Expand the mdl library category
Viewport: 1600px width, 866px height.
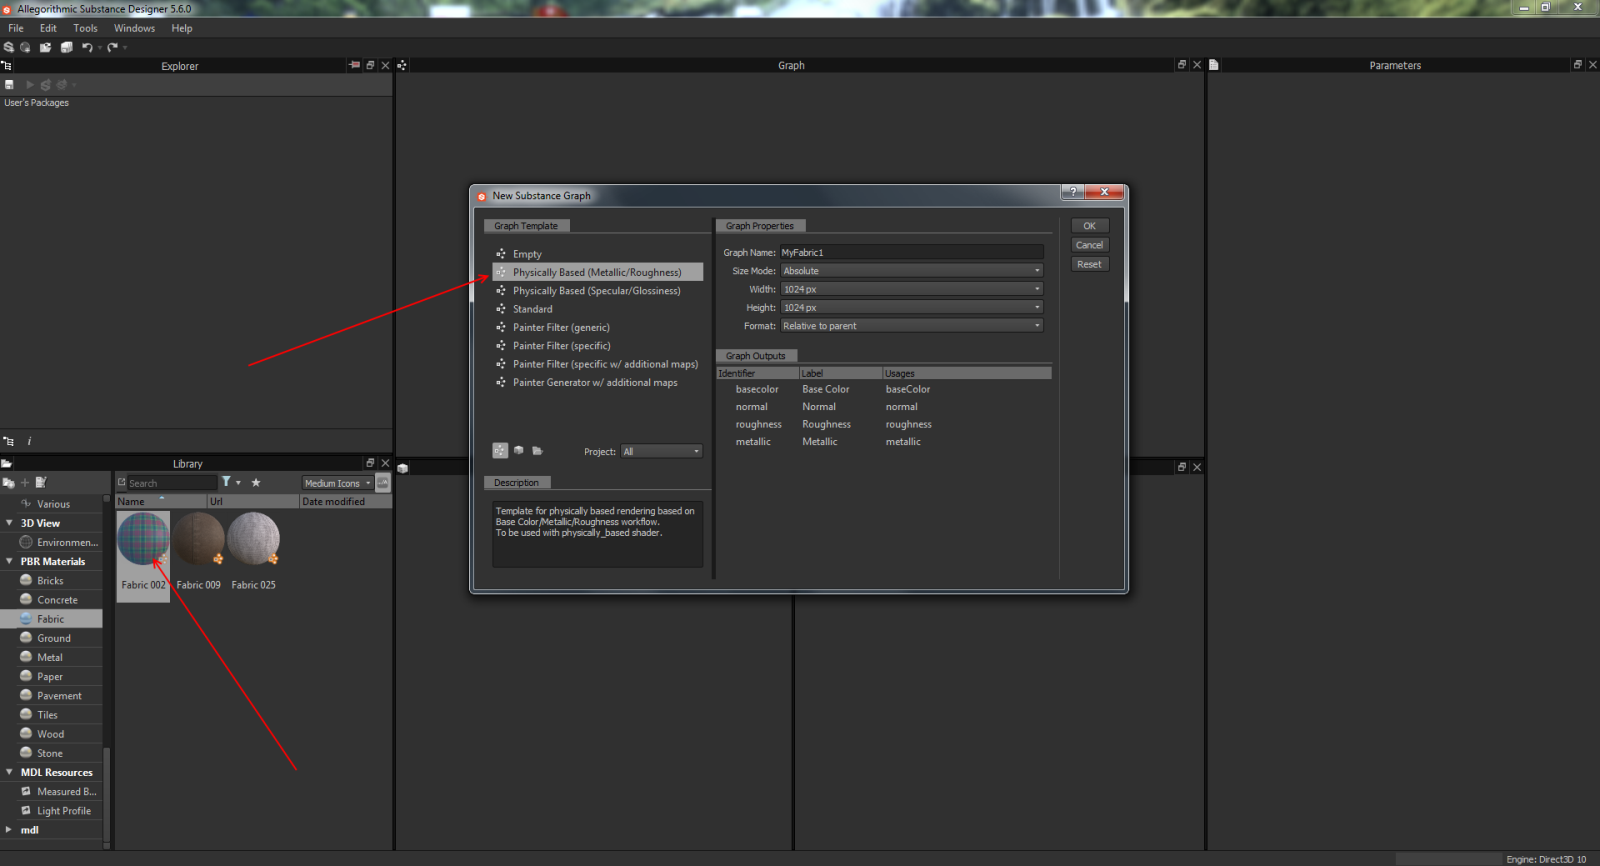click(x=10, y=830)
